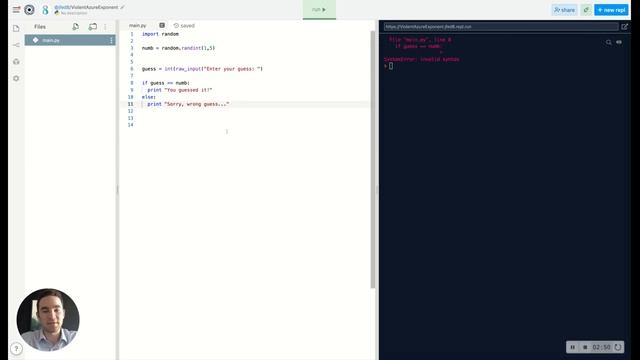Click code line with raw_input guess
This screenshot has width=640, height=360.
[202, 69]
